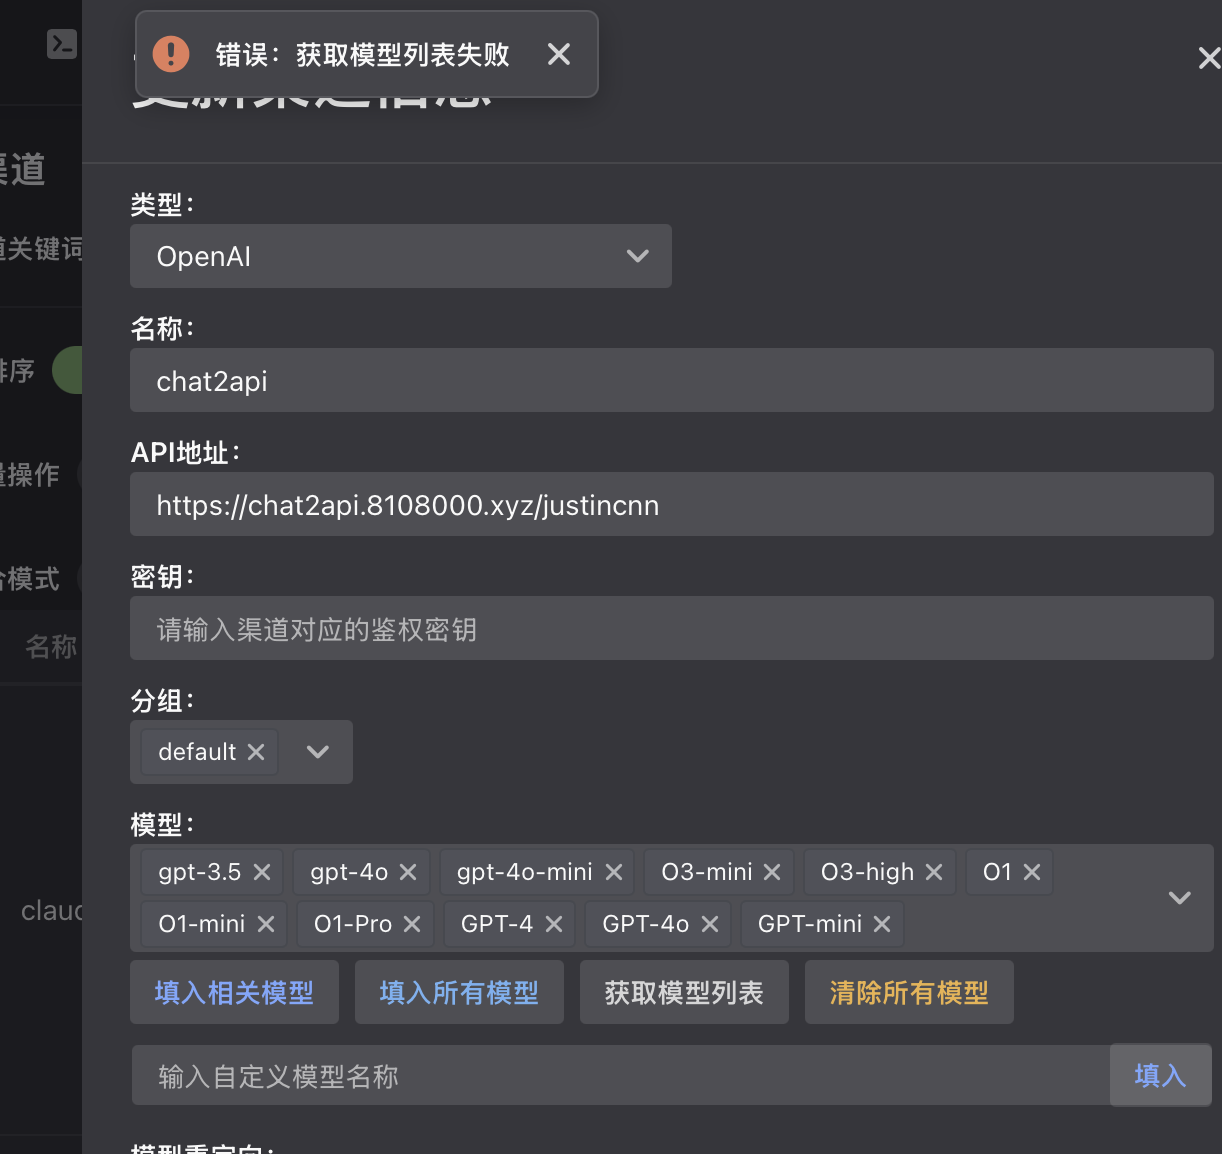Remove the gpt-4o-mini model tag
The image size is (1222, 1154).
(x=613, y=871)
